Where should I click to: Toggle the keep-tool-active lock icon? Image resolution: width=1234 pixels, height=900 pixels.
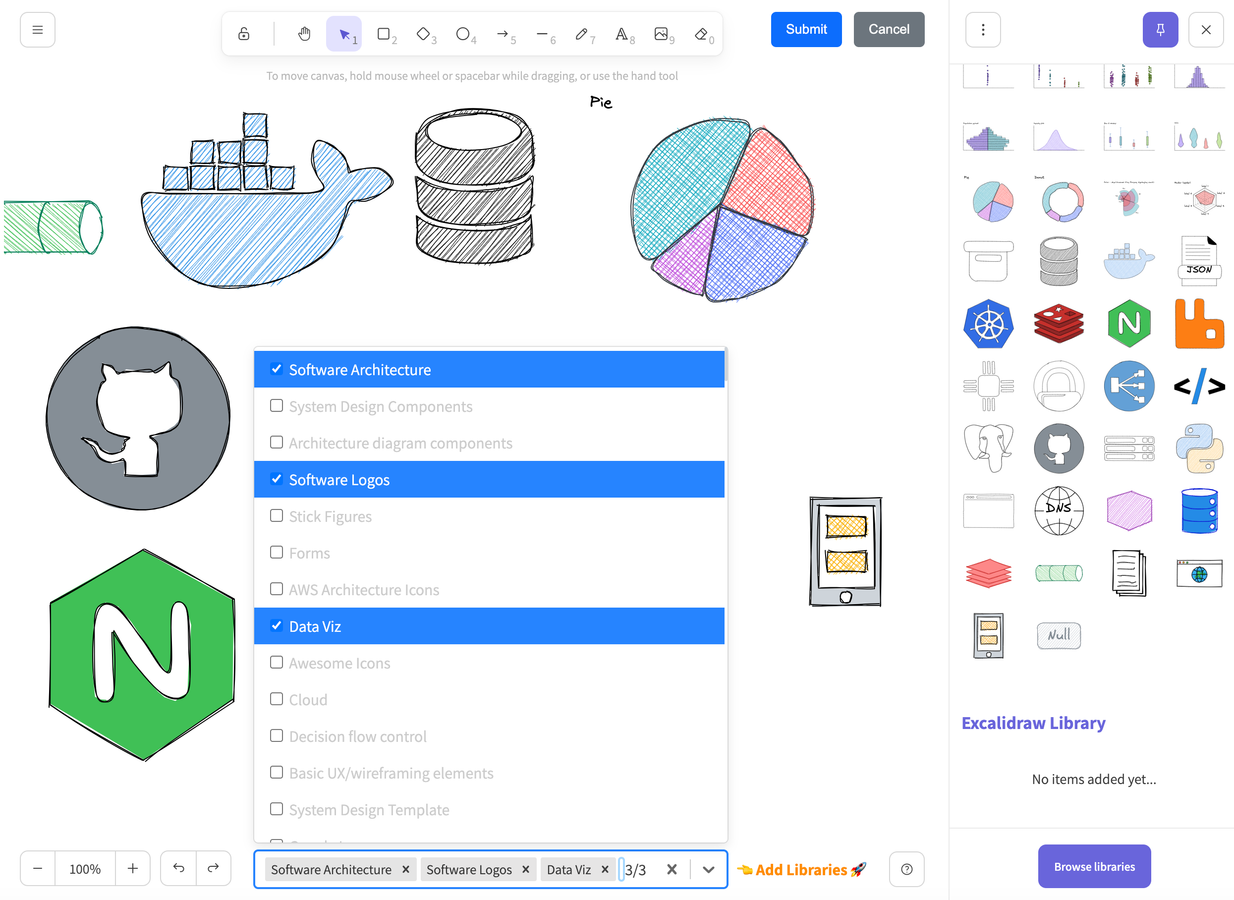tap(244, 34)
